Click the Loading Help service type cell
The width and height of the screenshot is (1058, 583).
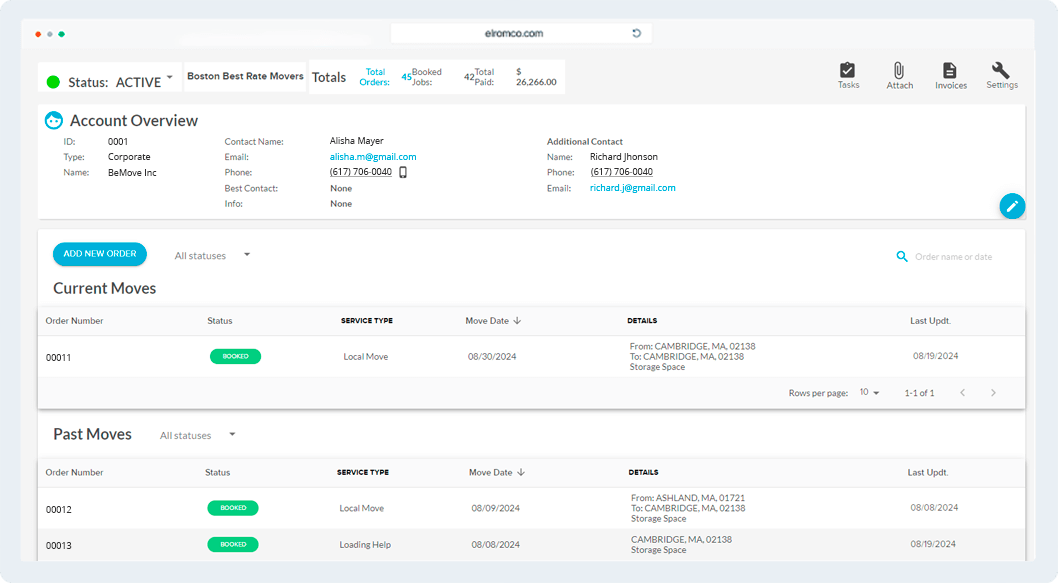pos(365,545)
